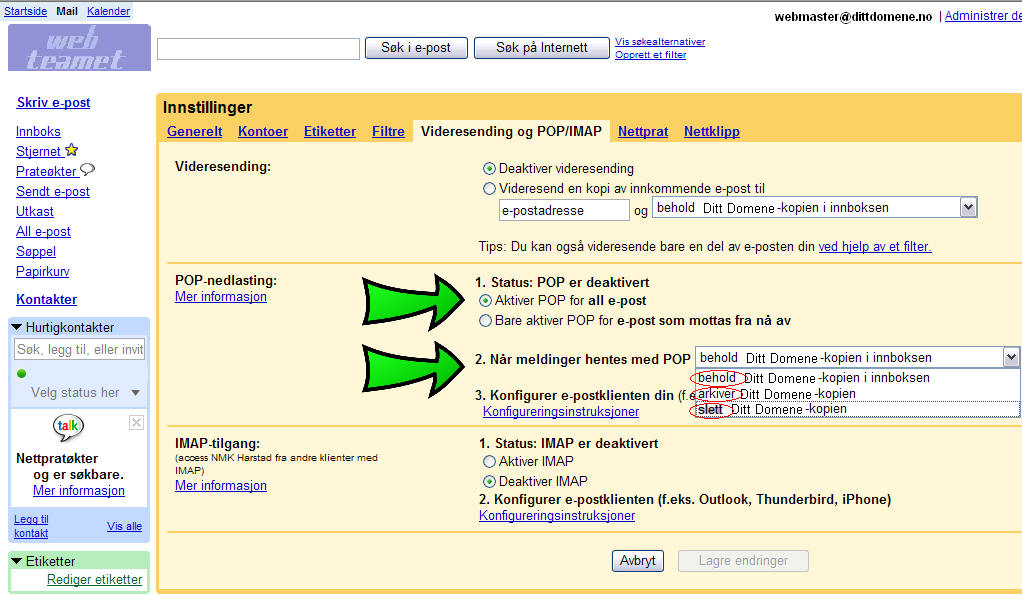Click the Søk på Internett button
1022x595 pixels.
(542, 48)
